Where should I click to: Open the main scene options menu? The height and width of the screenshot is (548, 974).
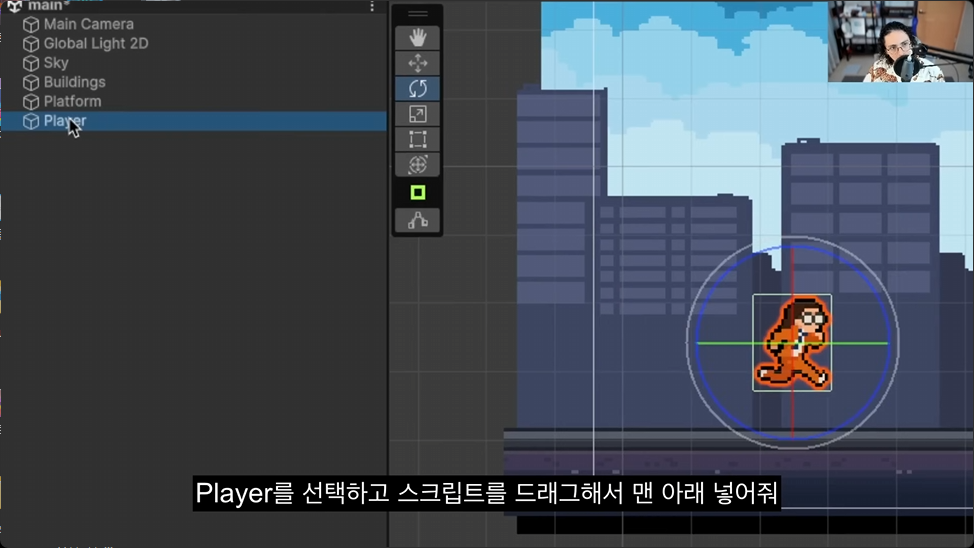[x=371, y=6]
